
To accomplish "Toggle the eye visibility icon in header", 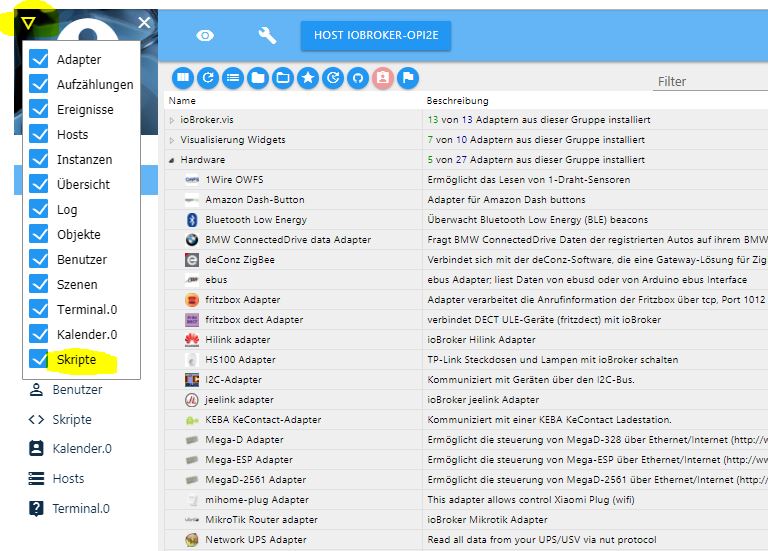I will [205, 35].
